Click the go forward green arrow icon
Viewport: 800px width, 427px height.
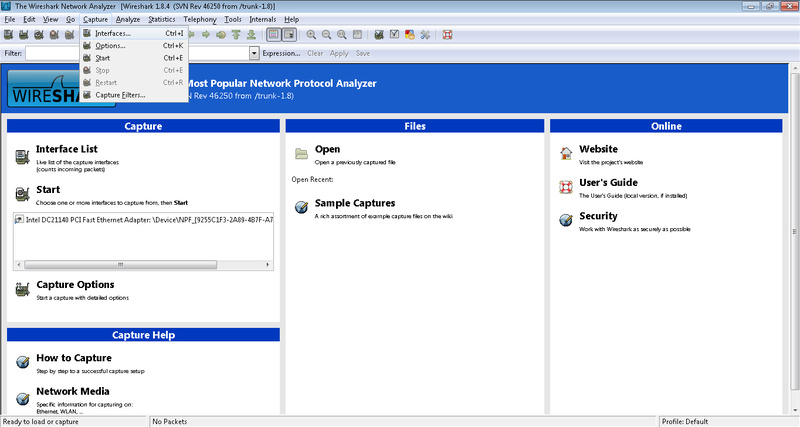click(x=206, y=35)
